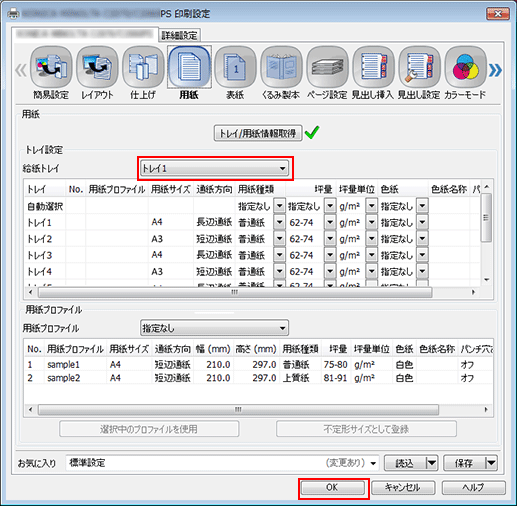Select the sample2 profile row

point(258,378)
